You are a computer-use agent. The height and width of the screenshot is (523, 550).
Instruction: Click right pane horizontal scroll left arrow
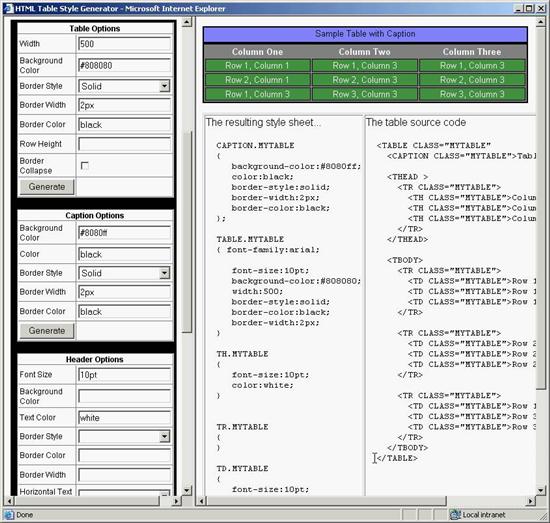tap(201, 501)
